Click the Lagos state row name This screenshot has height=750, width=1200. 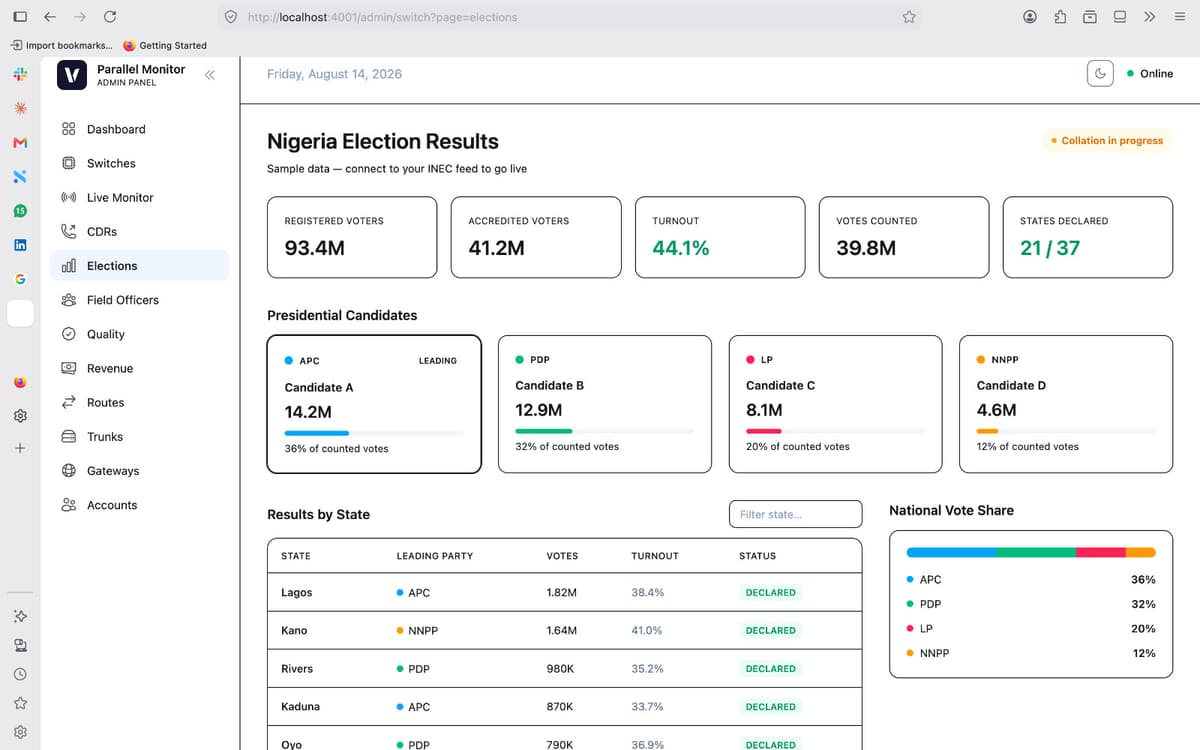pyautogui.click(x=297, y=593)
